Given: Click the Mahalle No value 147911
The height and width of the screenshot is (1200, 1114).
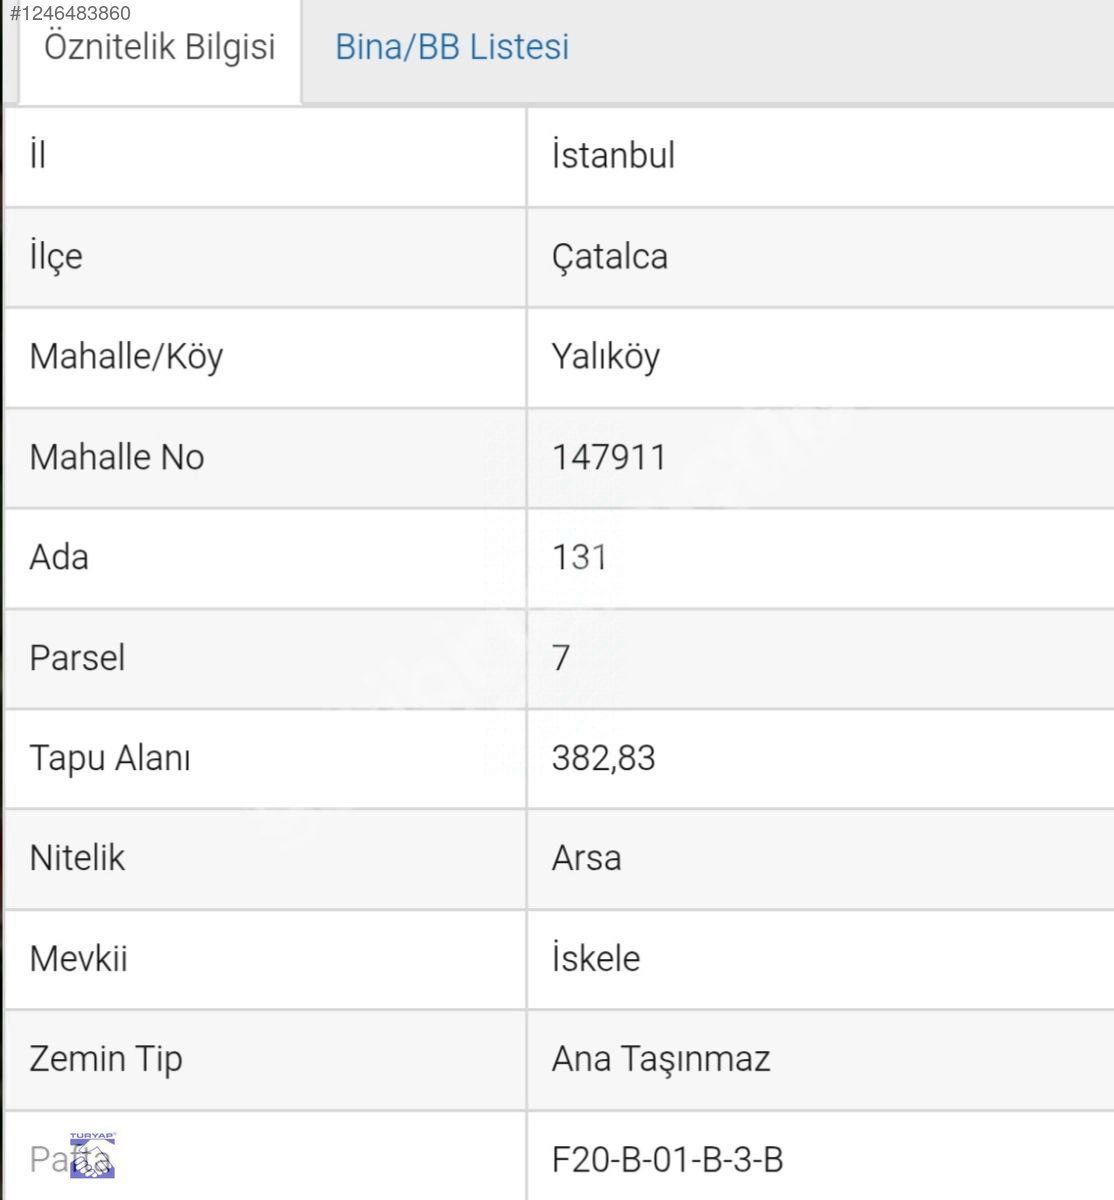Looking at the screenshot, I should [608, 457].
